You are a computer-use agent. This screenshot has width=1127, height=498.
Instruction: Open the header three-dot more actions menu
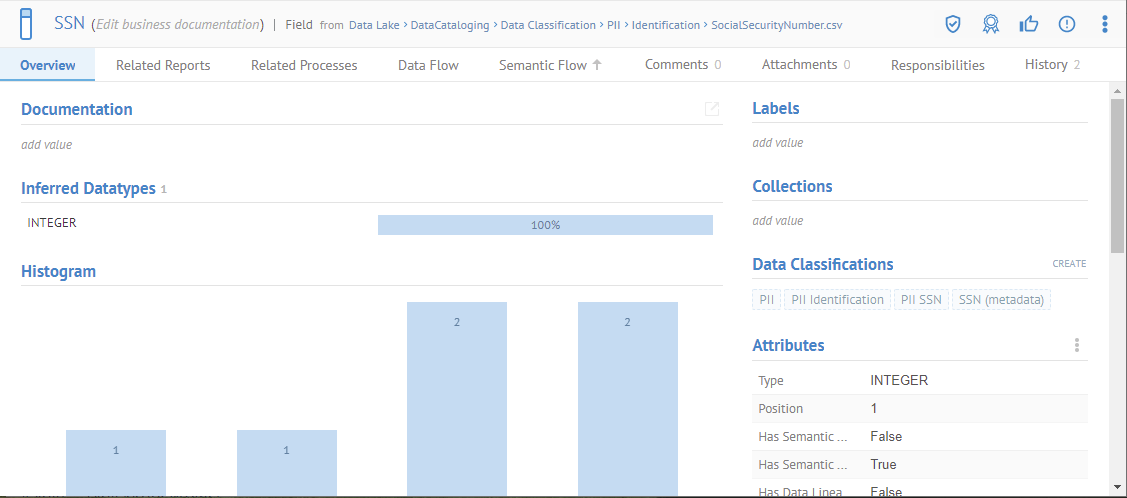click(x=1104, y=24)
